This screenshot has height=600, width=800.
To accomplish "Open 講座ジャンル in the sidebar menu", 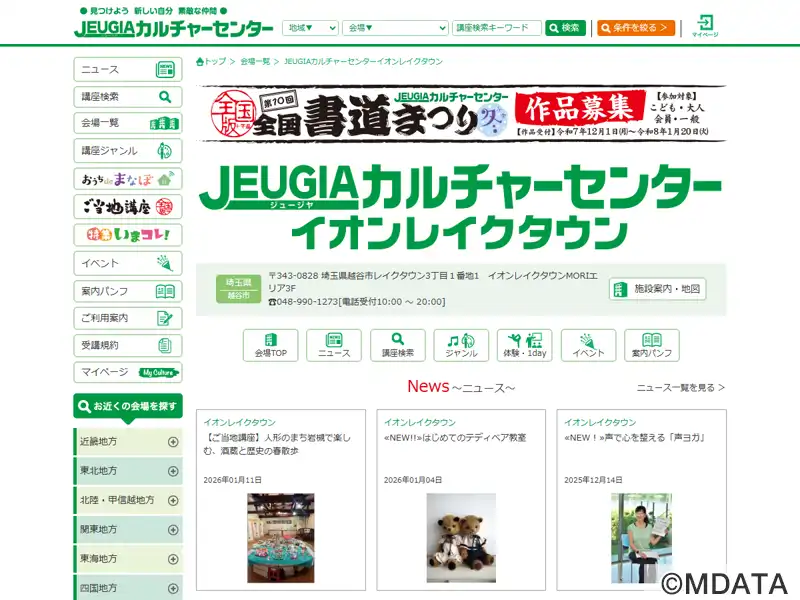I will pos(128,151).
